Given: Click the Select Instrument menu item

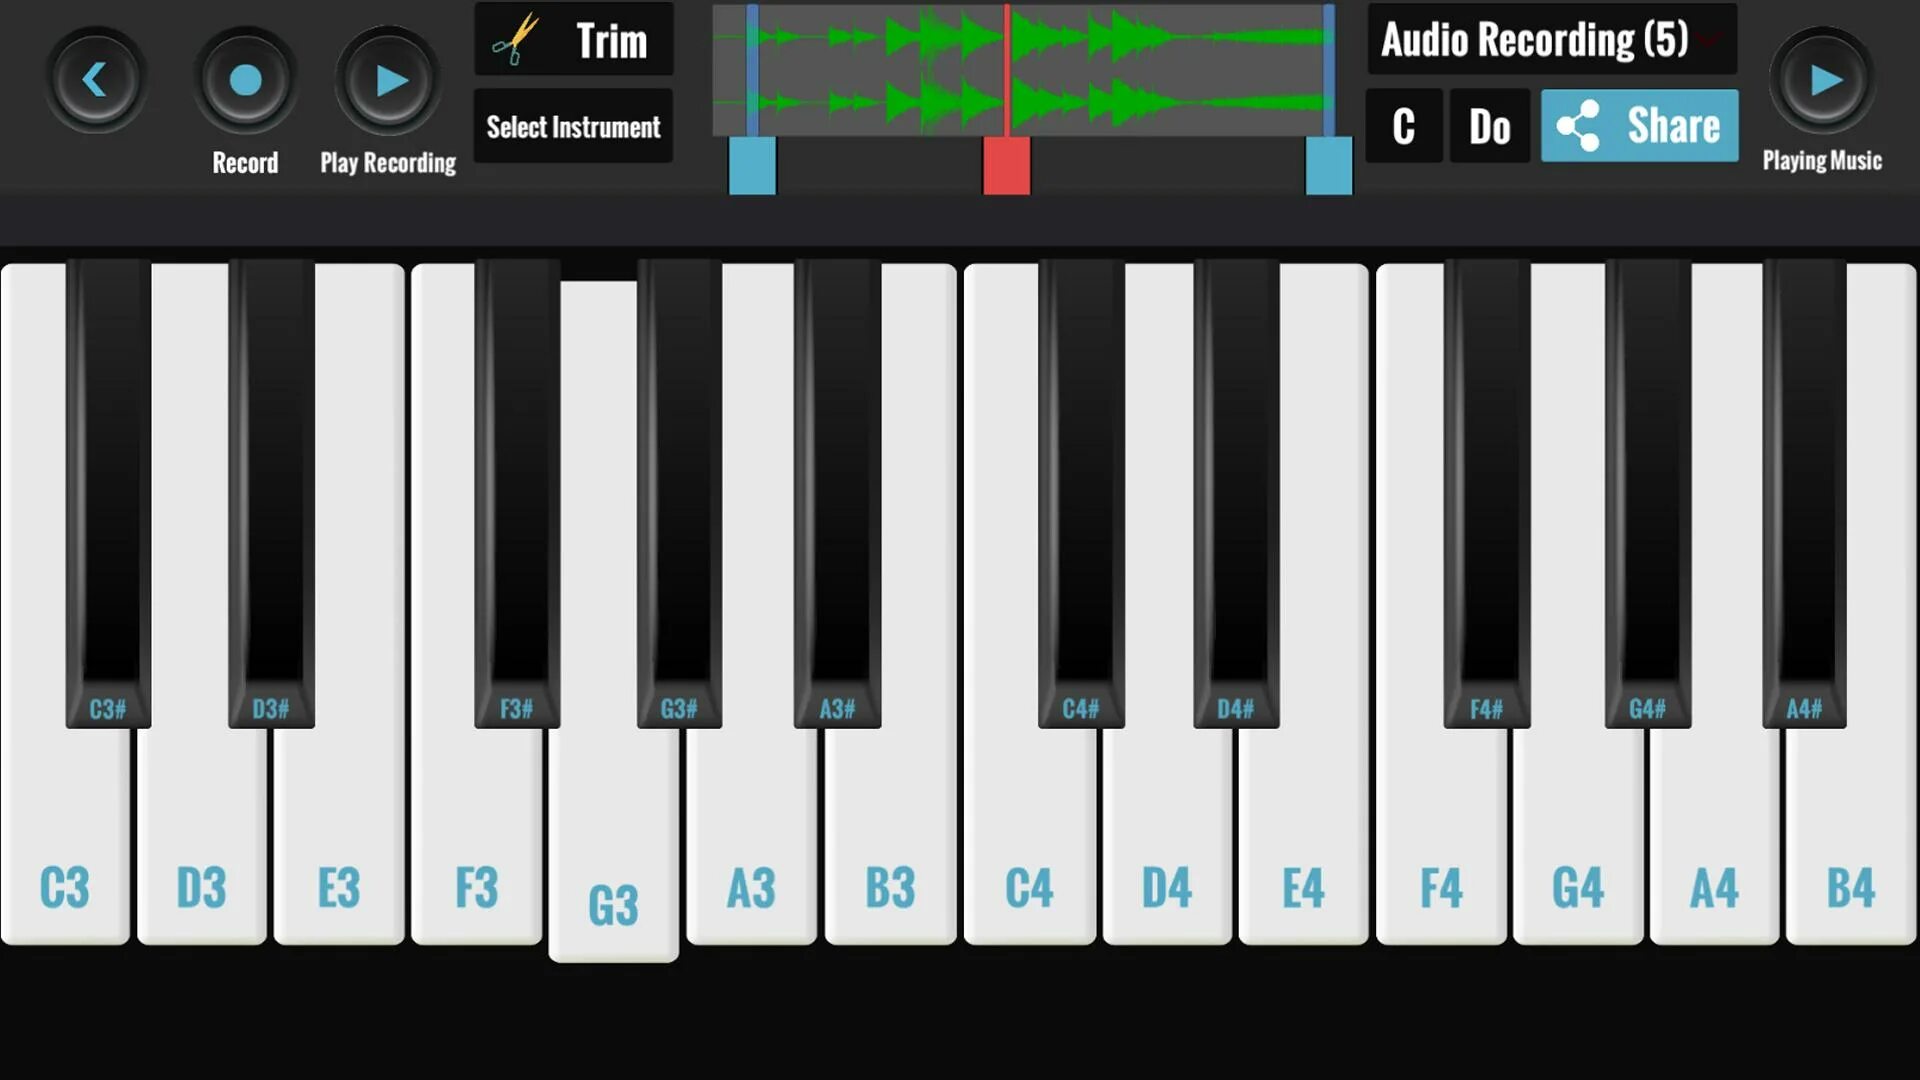Looking at the screenshot, I should [x=574, y=127].
